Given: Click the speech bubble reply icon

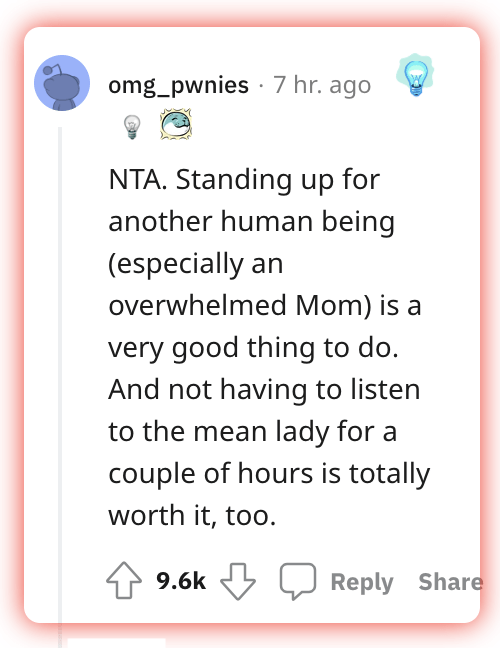Looking at the screenshot, I should tap(298, 581).
